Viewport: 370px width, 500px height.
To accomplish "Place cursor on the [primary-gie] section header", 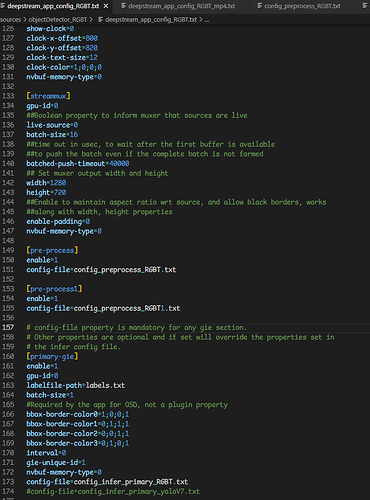I will pos(52,356).
